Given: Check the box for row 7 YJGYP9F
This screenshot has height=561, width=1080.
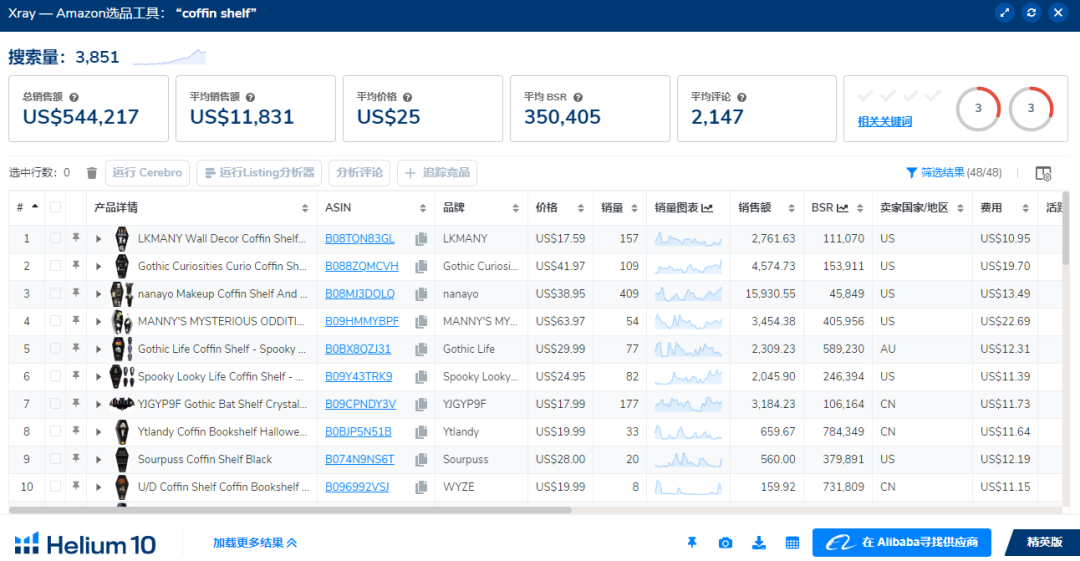Looking at the screenshot, I should tap(55, 404).
